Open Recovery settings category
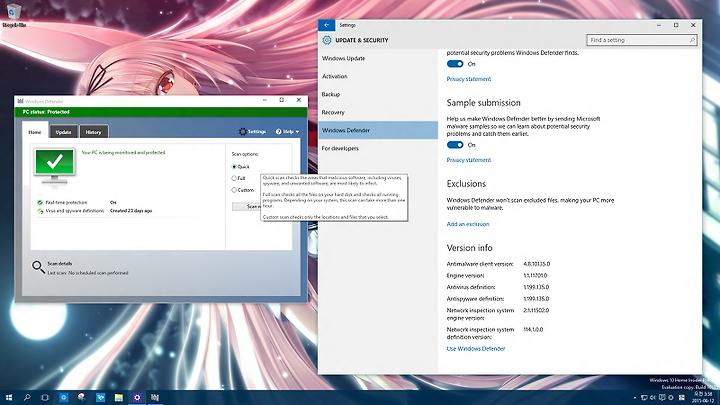The image size is (720, 405). pos(378,112)
